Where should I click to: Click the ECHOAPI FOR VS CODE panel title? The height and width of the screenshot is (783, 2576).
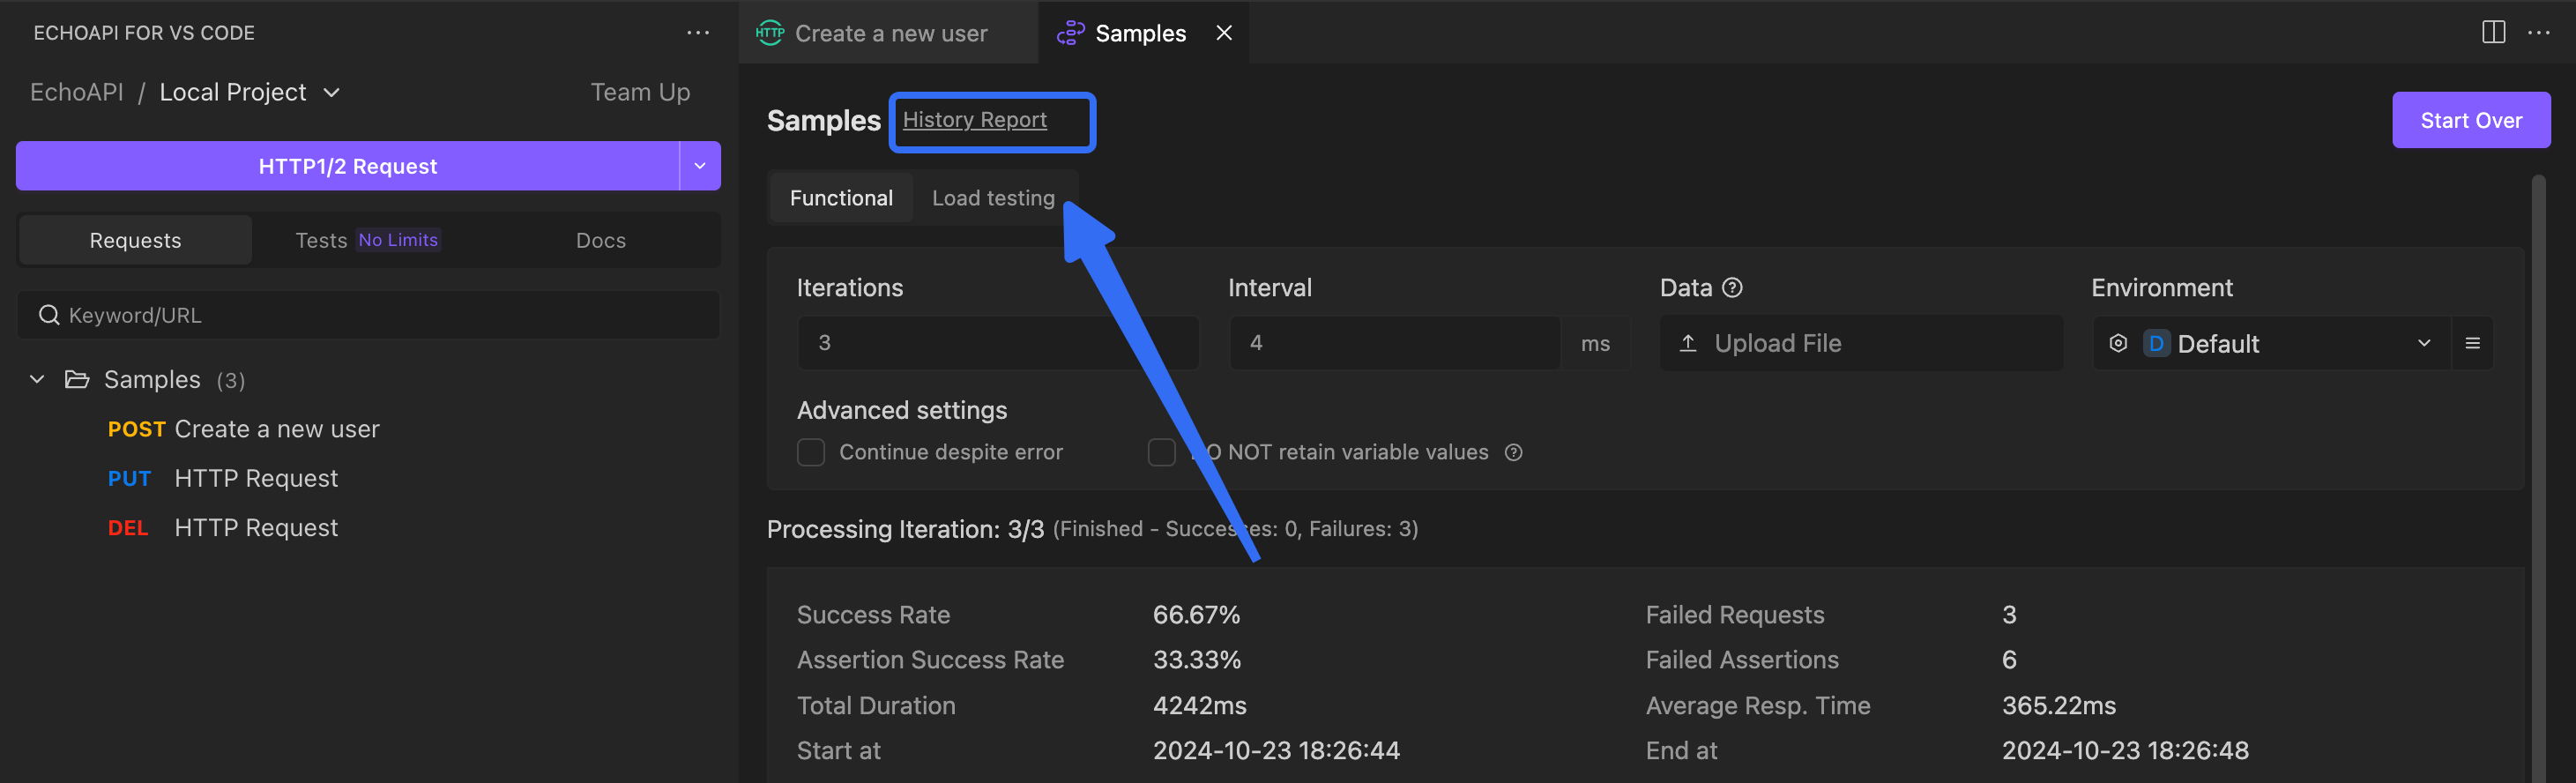point(144,33)
